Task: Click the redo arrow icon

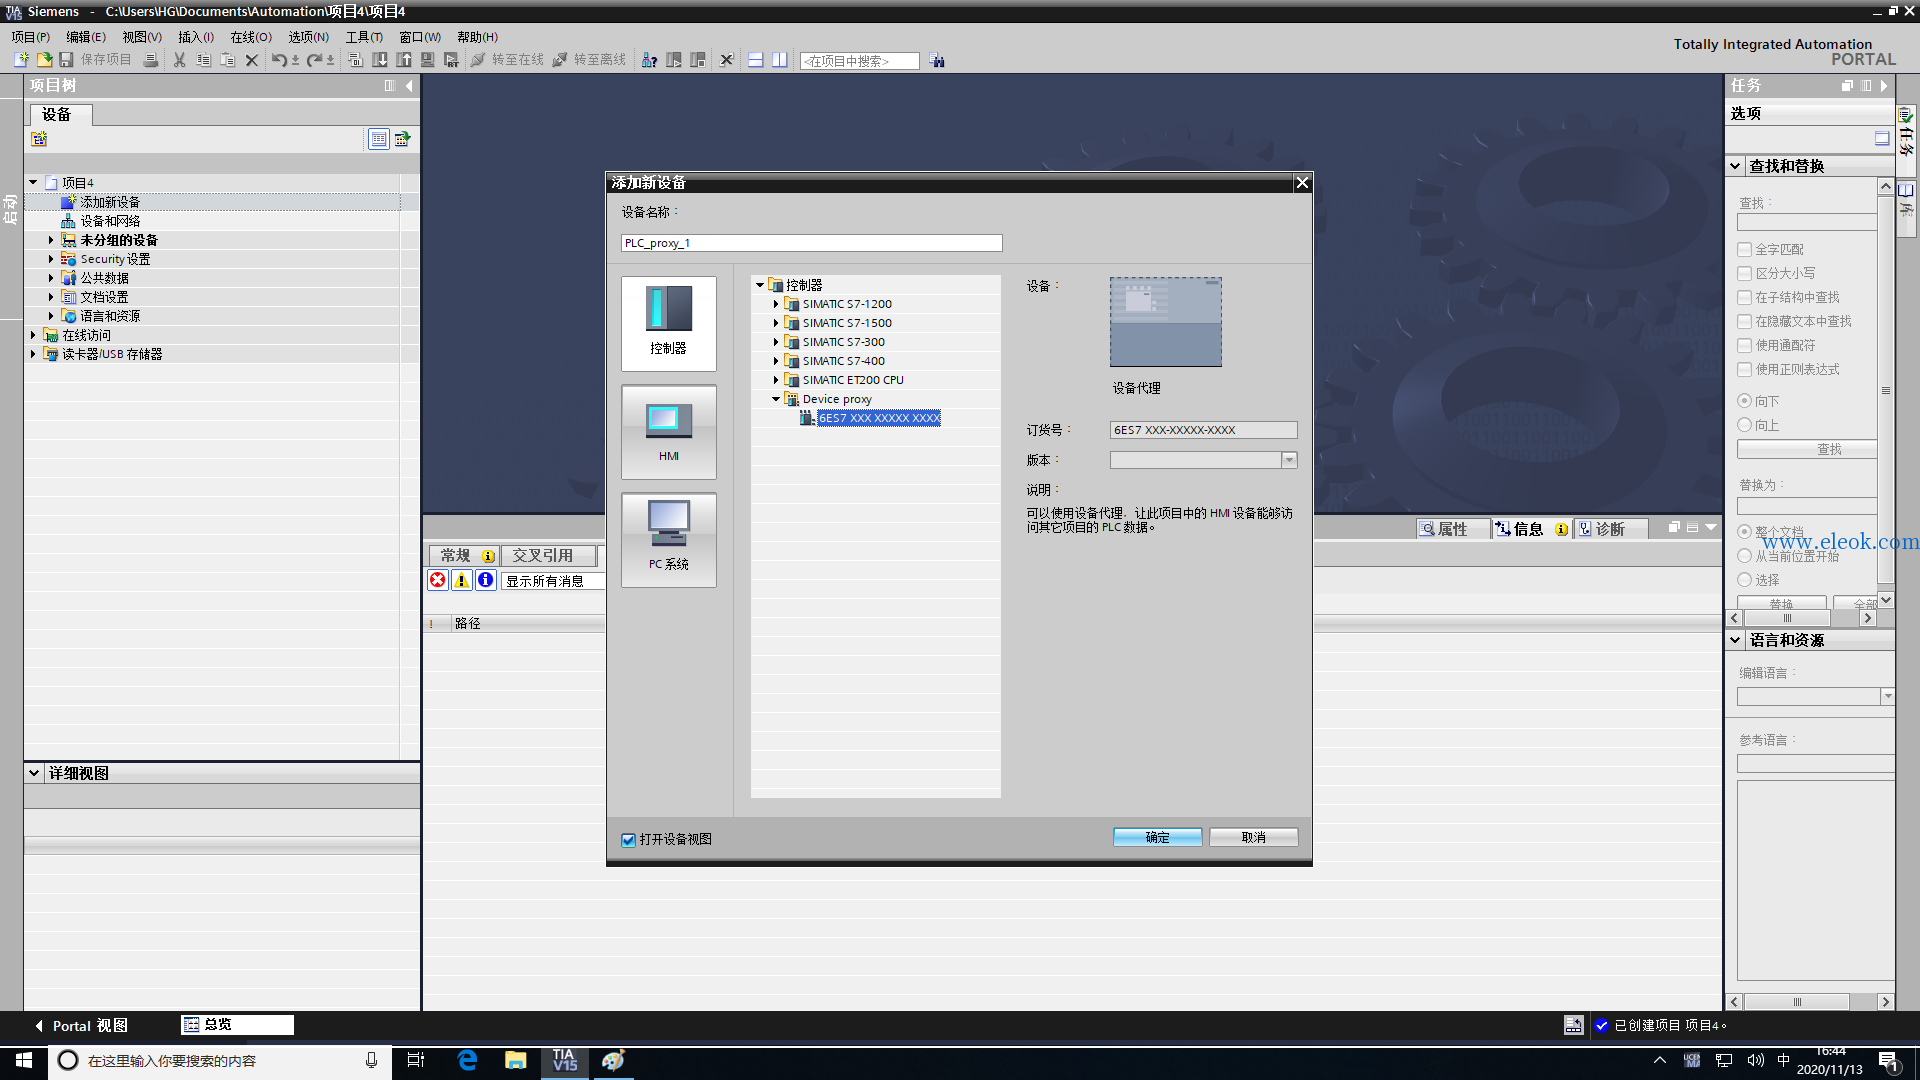Action: pos(314,60)
